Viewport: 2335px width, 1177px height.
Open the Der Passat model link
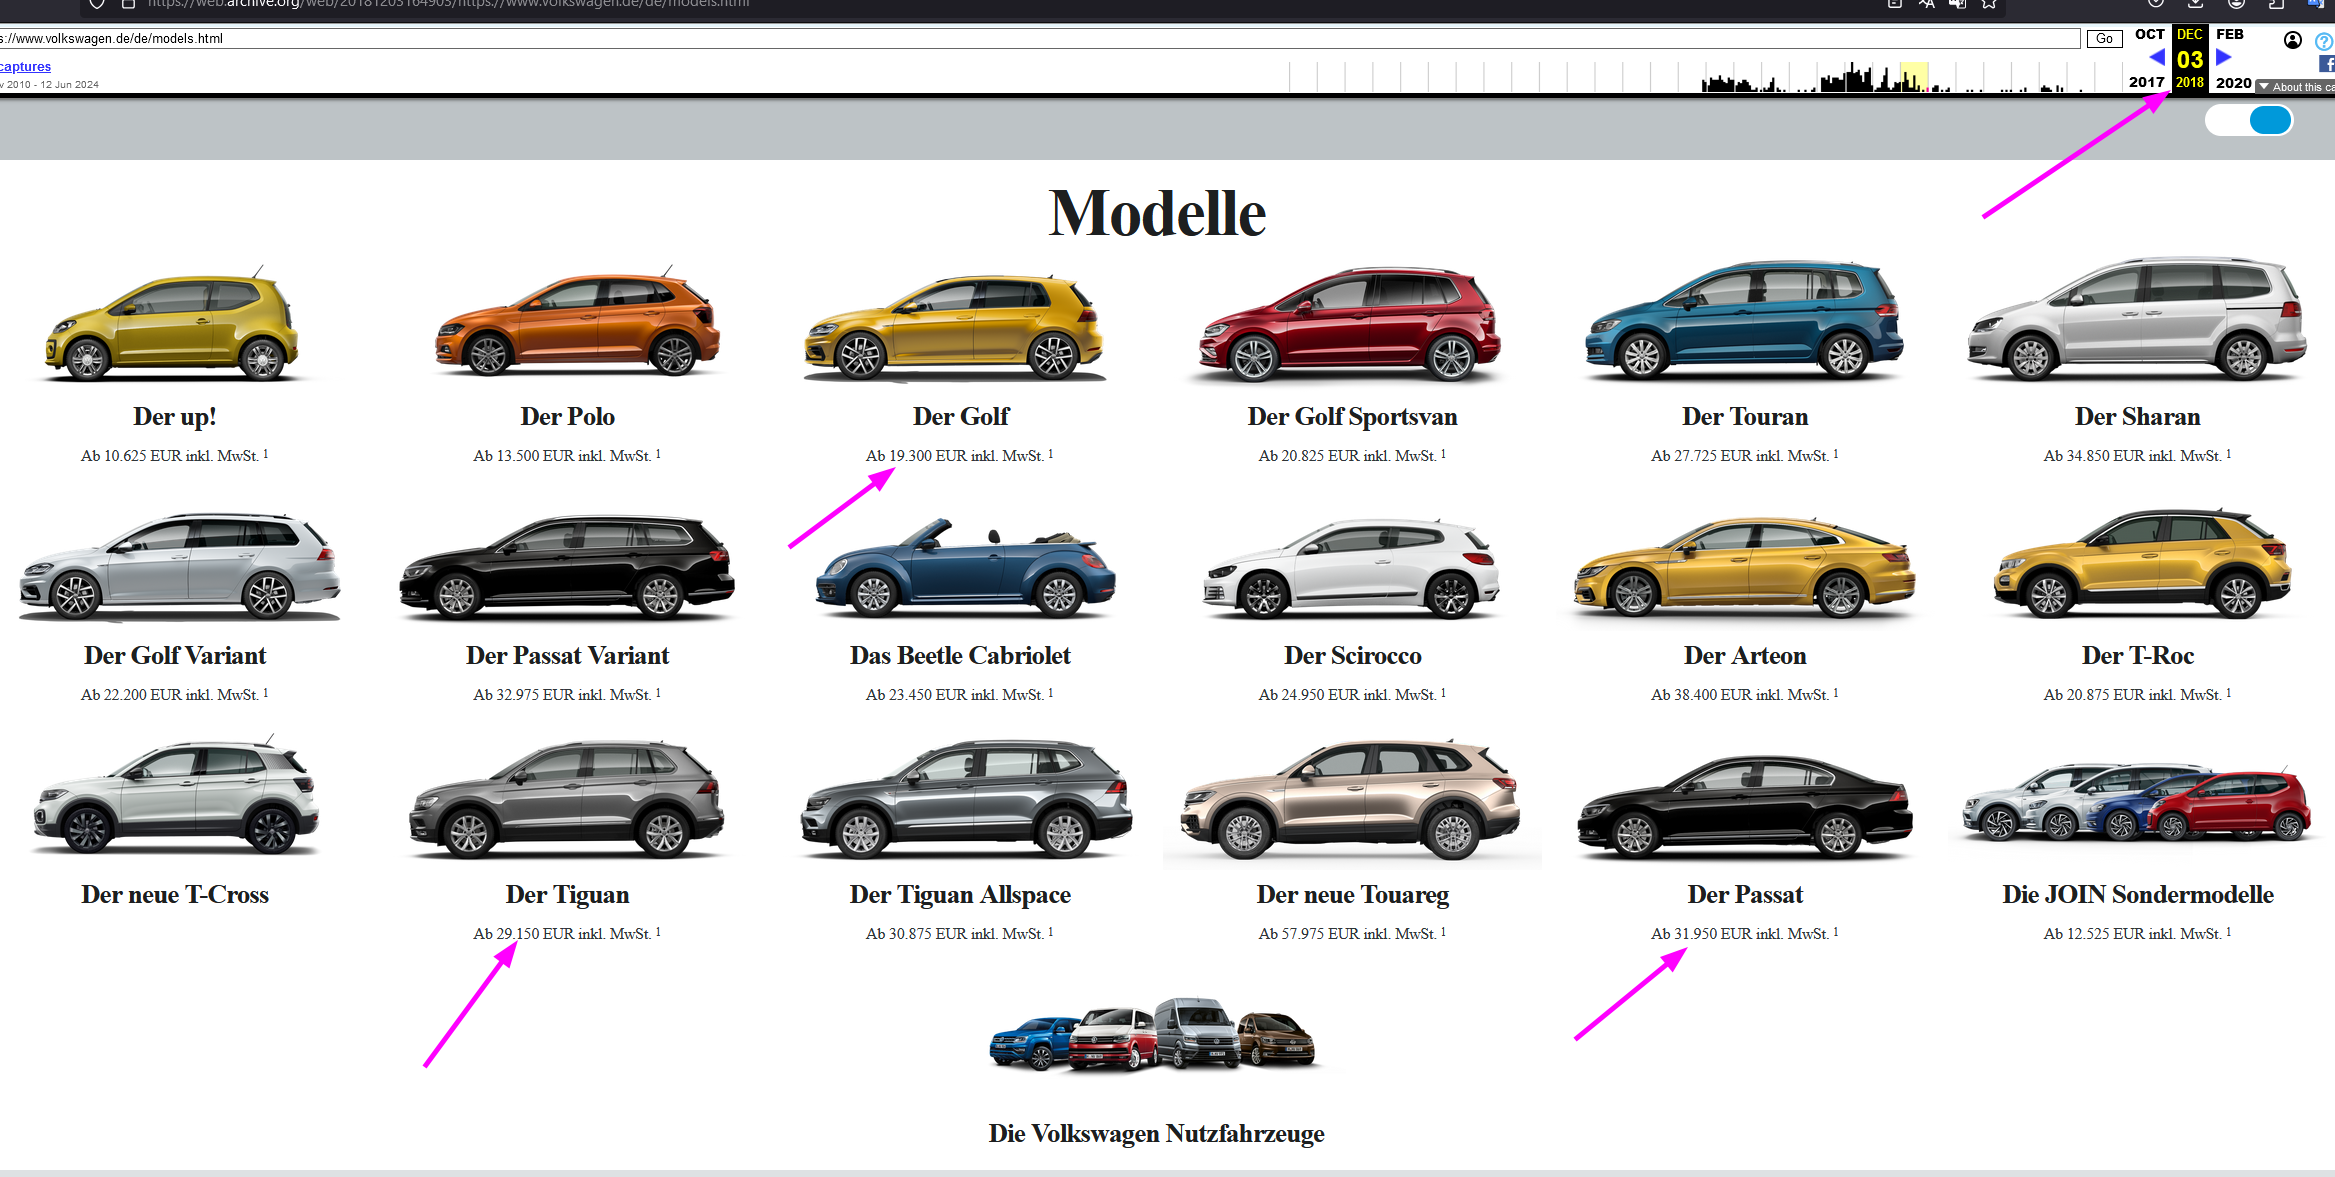pos(1745,895)
